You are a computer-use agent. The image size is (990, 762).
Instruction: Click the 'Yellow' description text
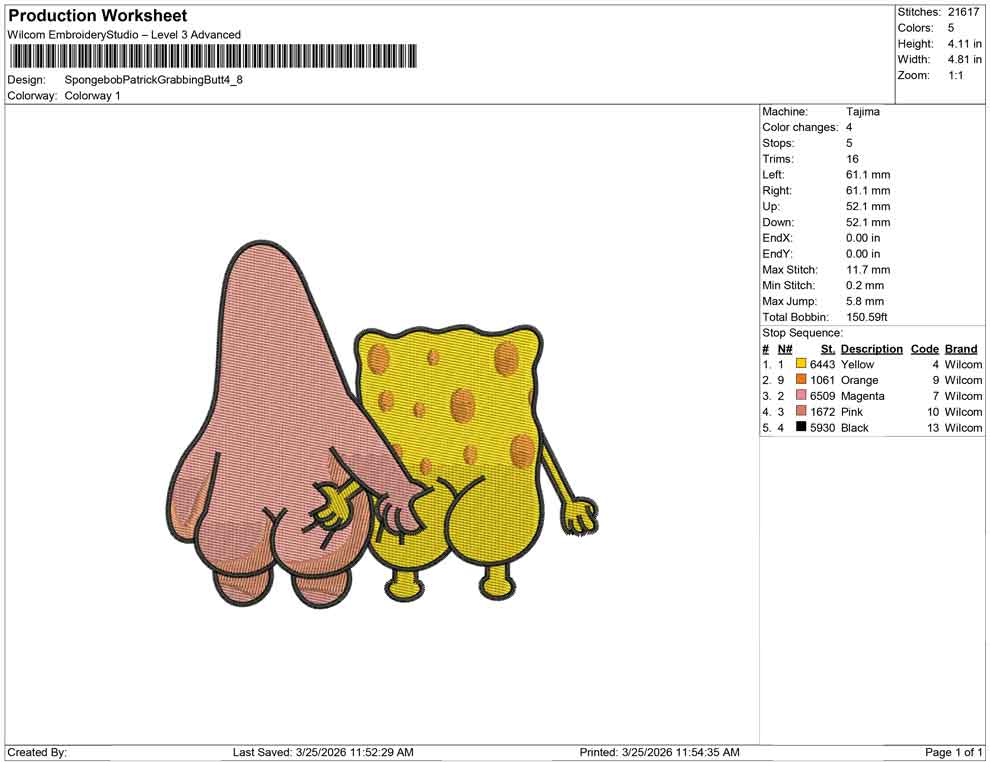(x=857, y=364)
